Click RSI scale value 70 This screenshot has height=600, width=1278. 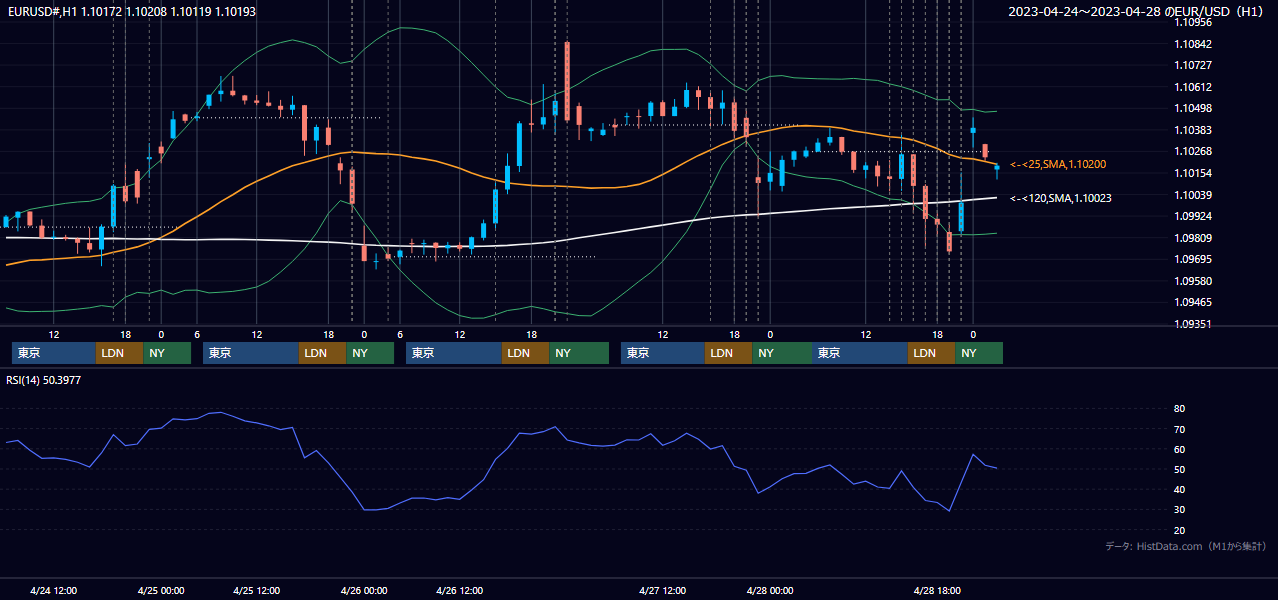(x=1180, y=429)
